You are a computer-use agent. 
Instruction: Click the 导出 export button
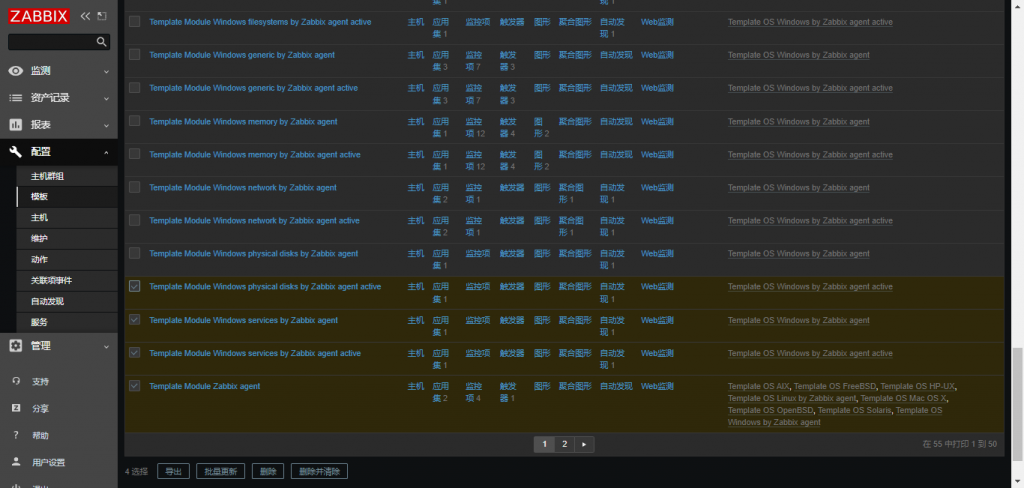173,471
